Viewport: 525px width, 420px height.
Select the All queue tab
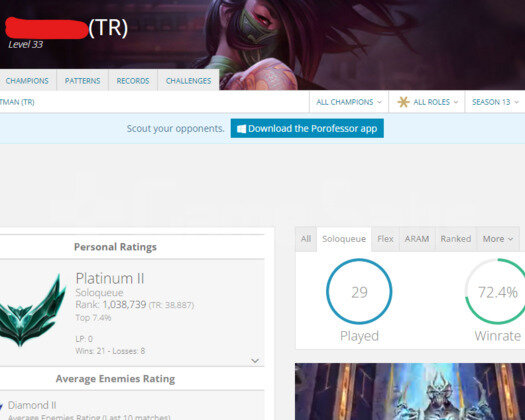coord(306,239)
